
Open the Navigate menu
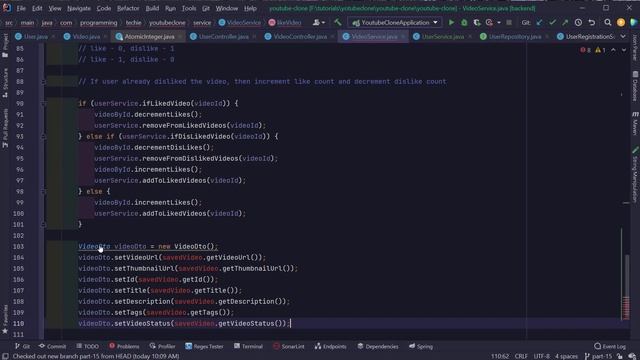(79, 8)
